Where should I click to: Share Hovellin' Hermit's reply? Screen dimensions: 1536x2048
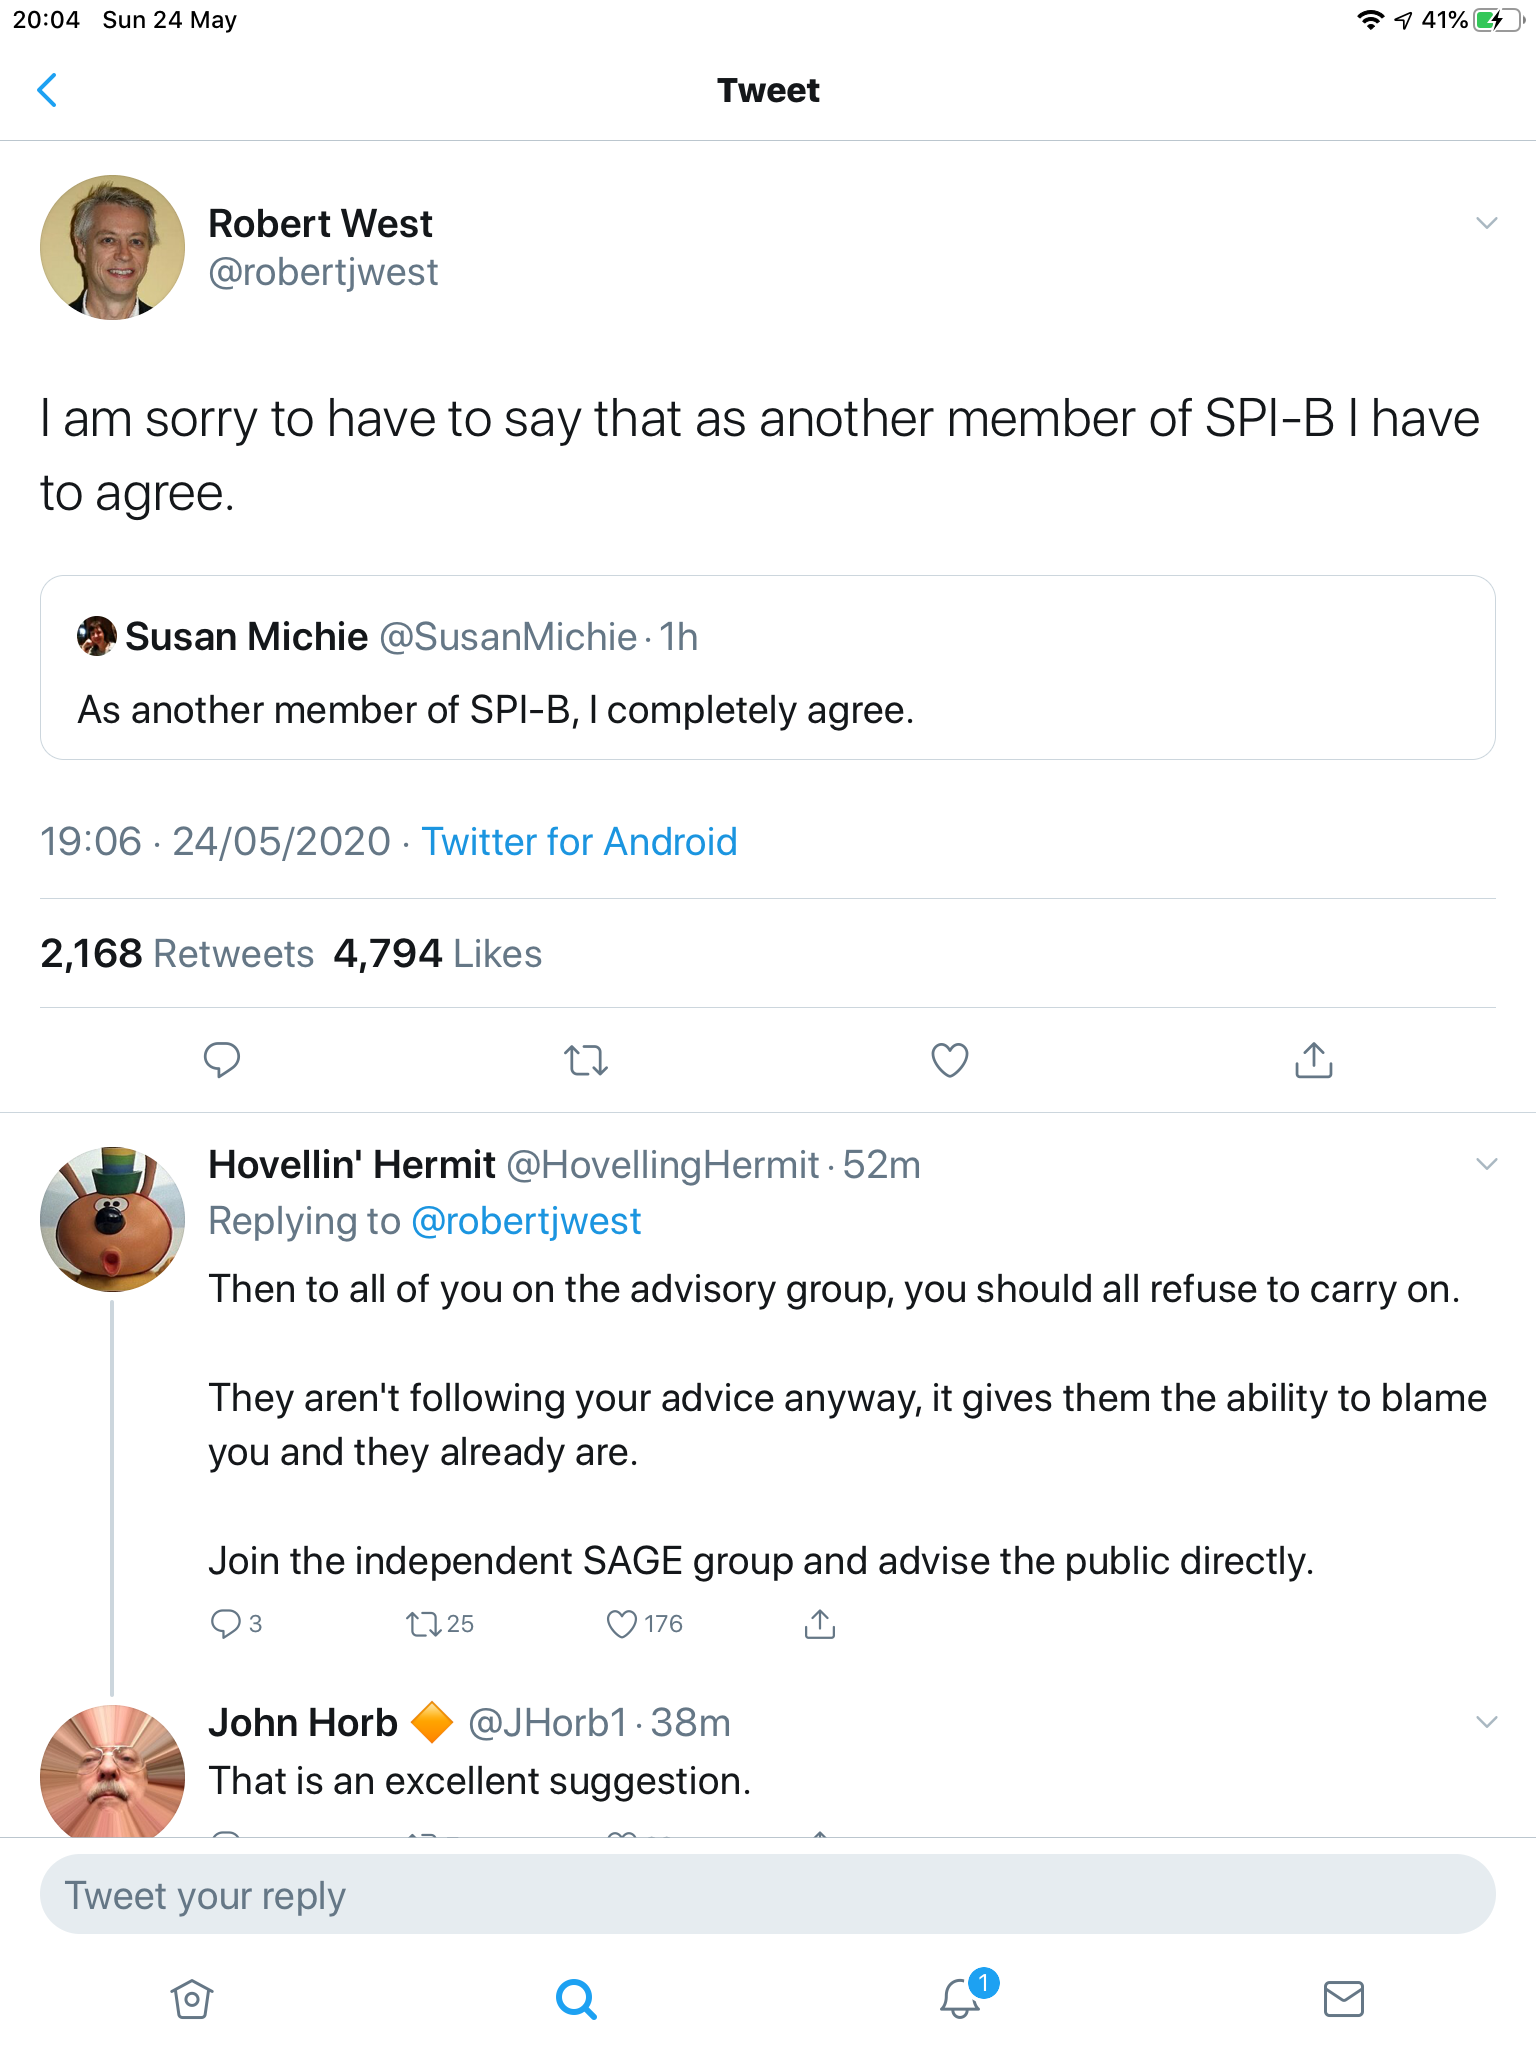click(x=819, y=1623)
